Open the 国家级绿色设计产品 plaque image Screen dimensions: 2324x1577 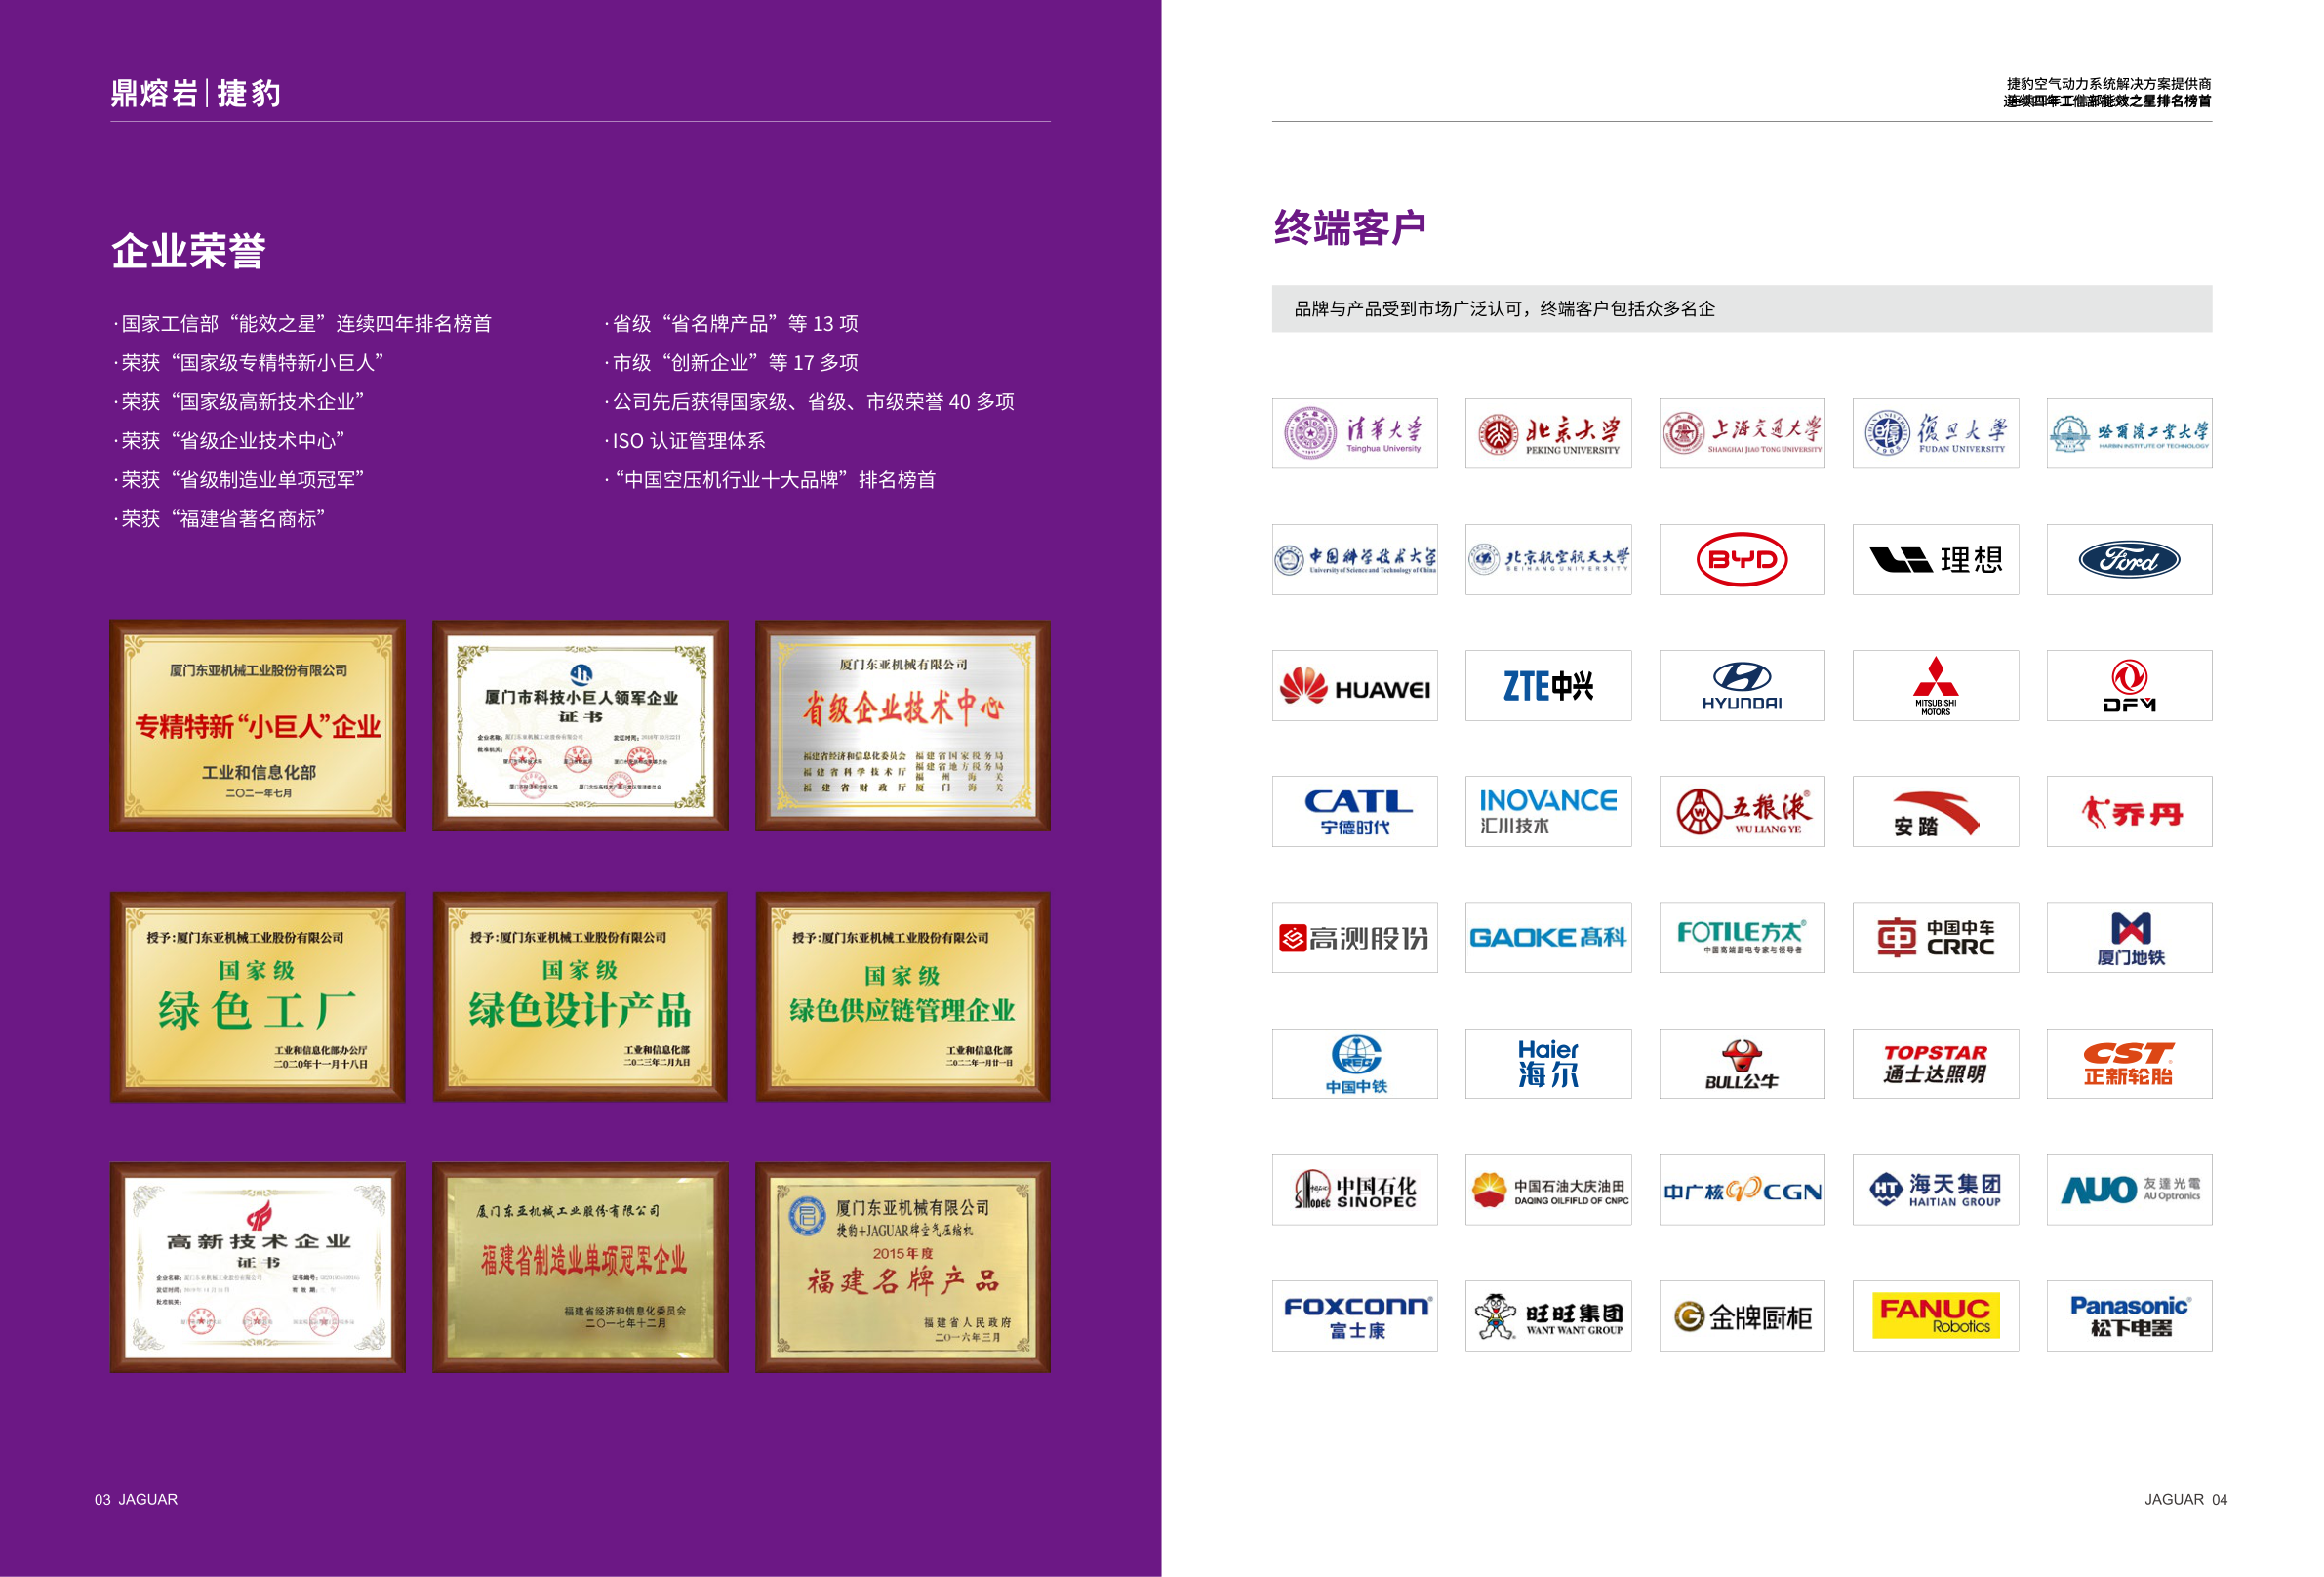[580, 997]
